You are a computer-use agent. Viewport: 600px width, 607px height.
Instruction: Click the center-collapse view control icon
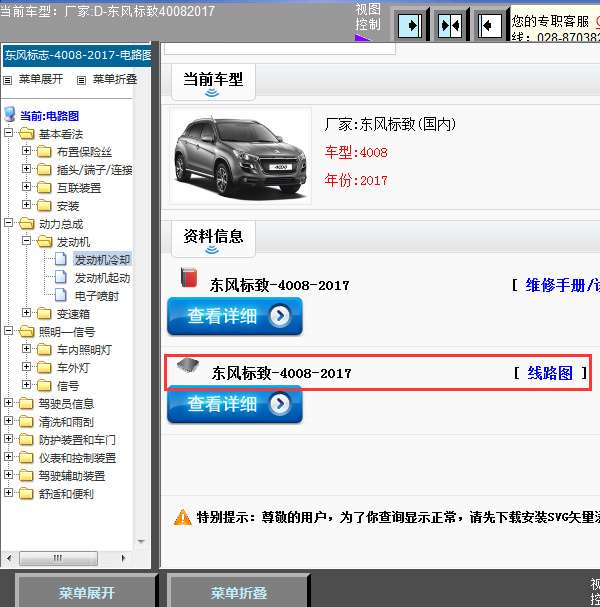point(450,26)
